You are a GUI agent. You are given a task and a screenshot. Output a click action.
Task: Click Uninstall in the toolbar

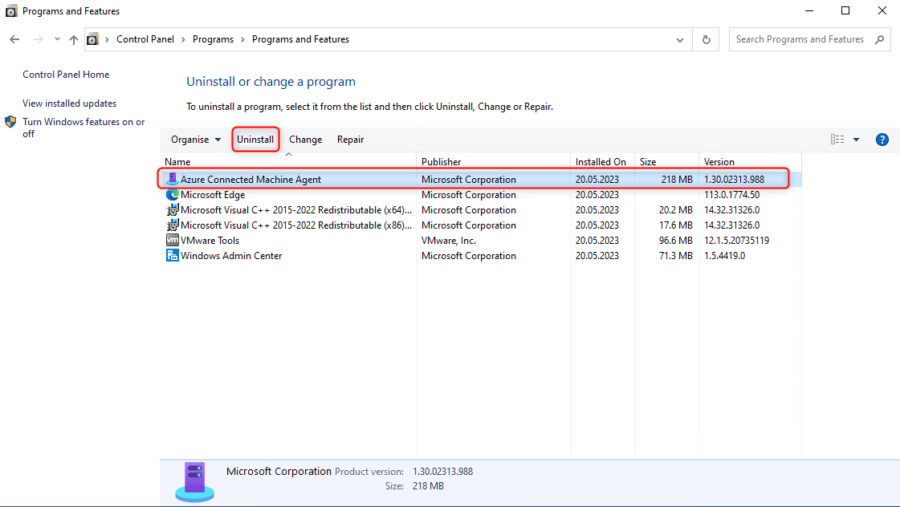pyautogui.click(x=255, y=140)
